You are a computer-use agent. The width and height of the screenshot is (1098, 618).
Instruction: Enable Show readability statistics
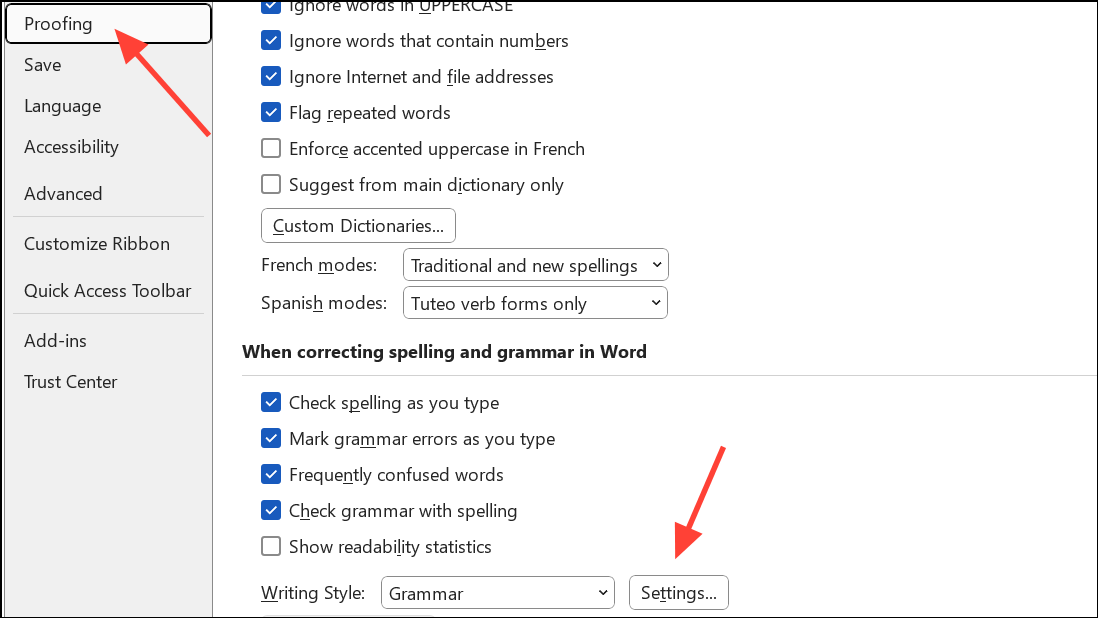click(271, 547)
